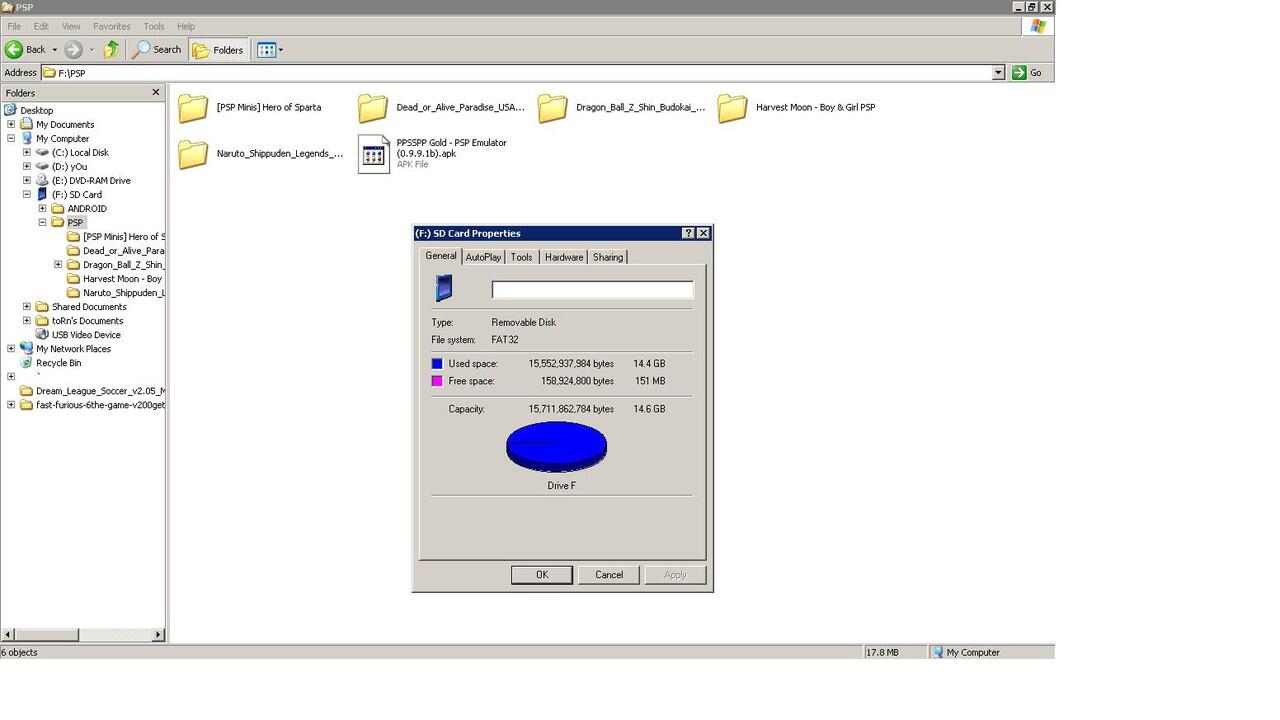Click the Recycle Bin icon
Image resolution: width=1280 pixels, height=720 pixels.
[x=26, y=363]
